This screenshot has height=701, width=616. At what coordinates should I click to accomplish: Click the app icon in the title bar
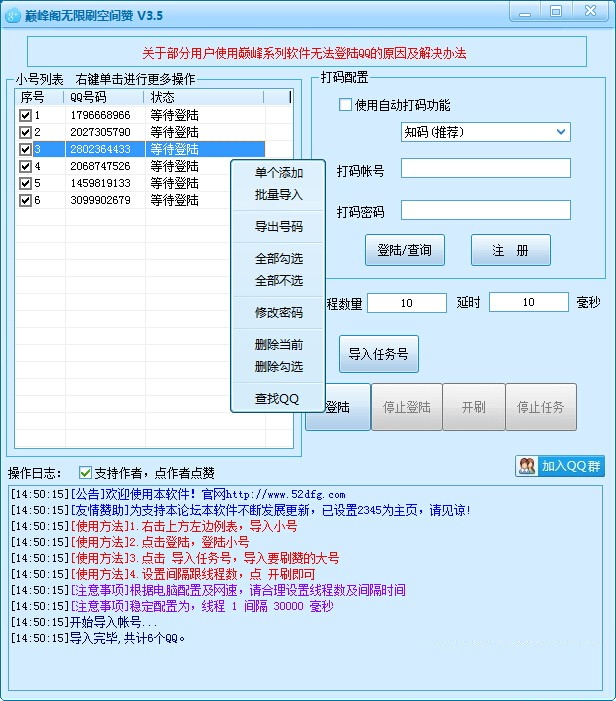tap(13, 15)
